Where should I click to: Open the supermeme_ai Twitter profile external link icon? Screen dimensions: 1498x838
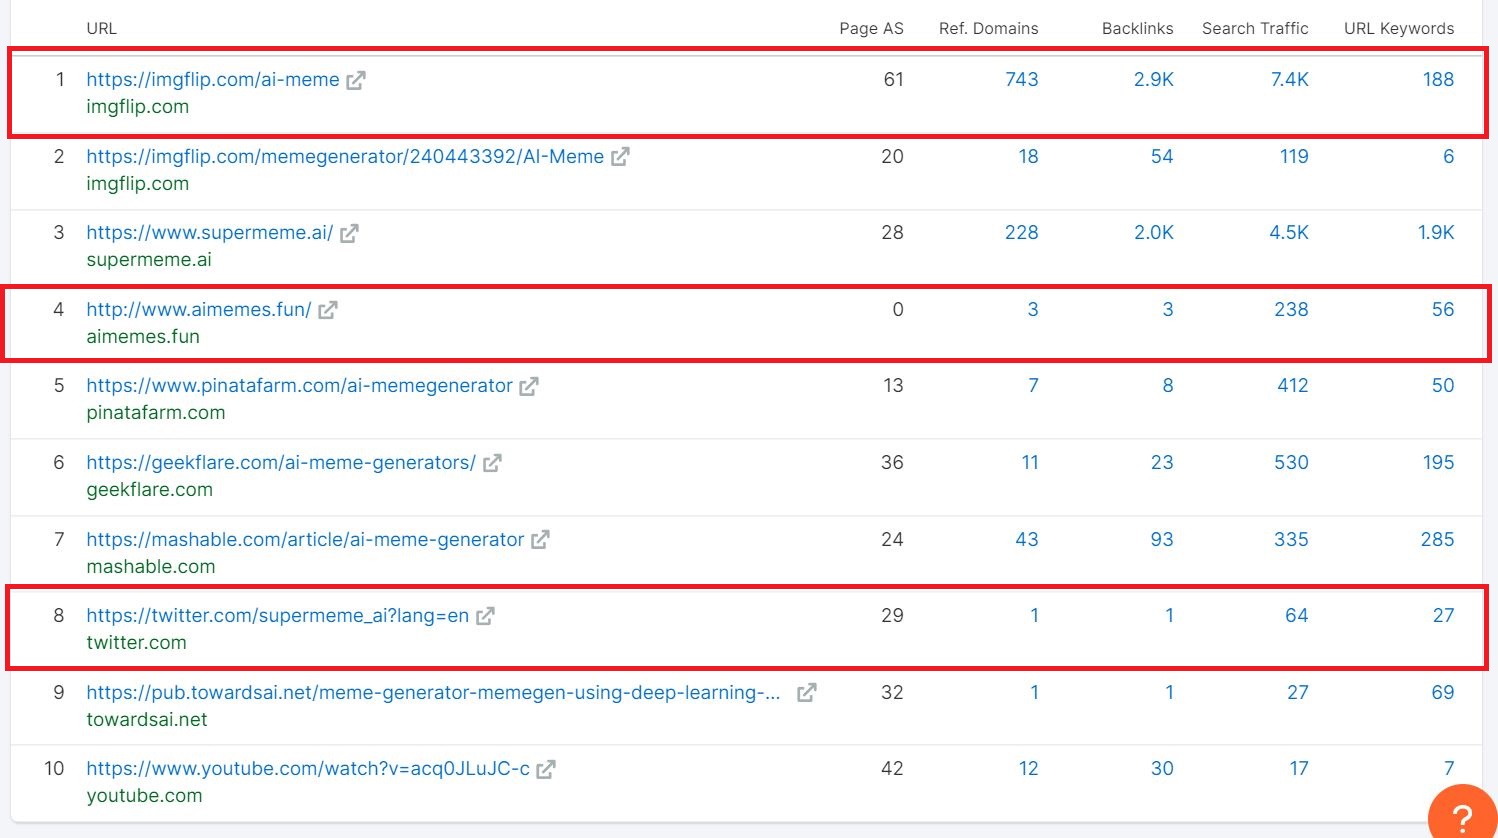(x=485, y=615)
